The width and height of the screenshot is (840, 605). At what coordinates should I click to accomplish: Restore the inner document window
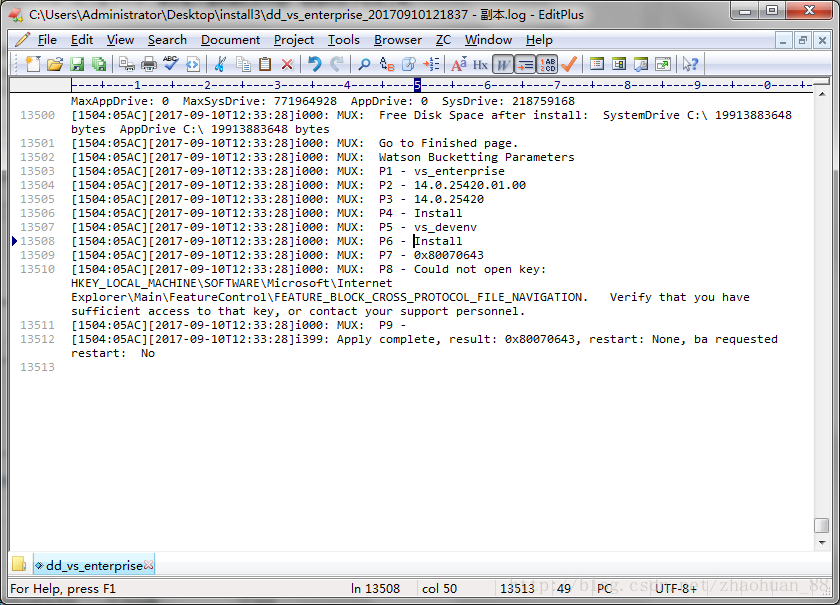click(x=802, y=40)
